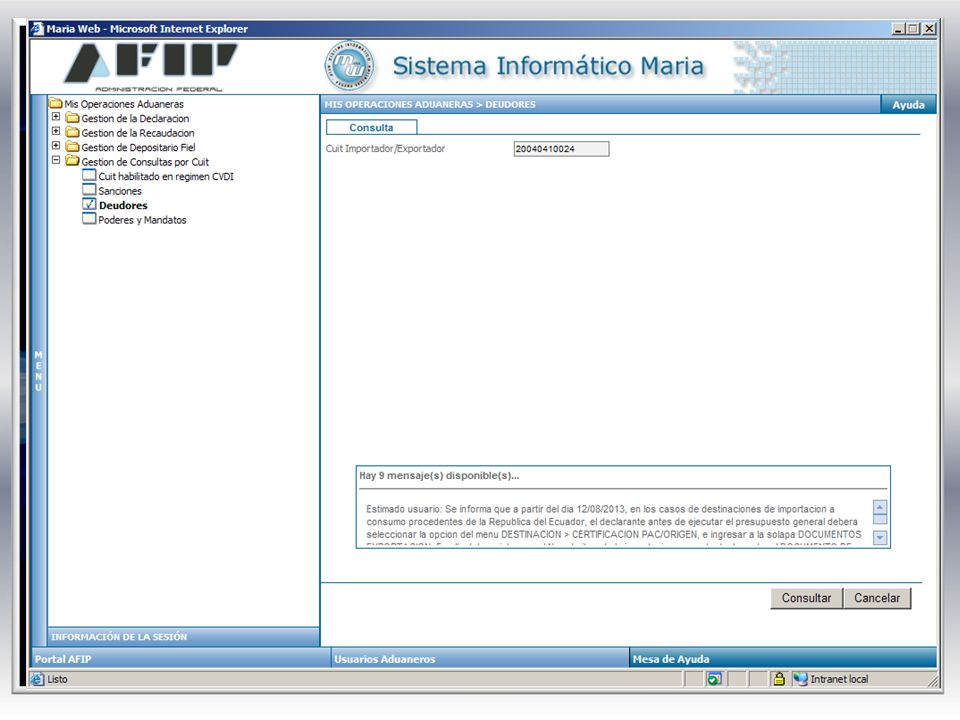Viewport: 960px width, 720px height.
Task: Open the Información de la Sesión panel
Action: (x=183, y=637)
